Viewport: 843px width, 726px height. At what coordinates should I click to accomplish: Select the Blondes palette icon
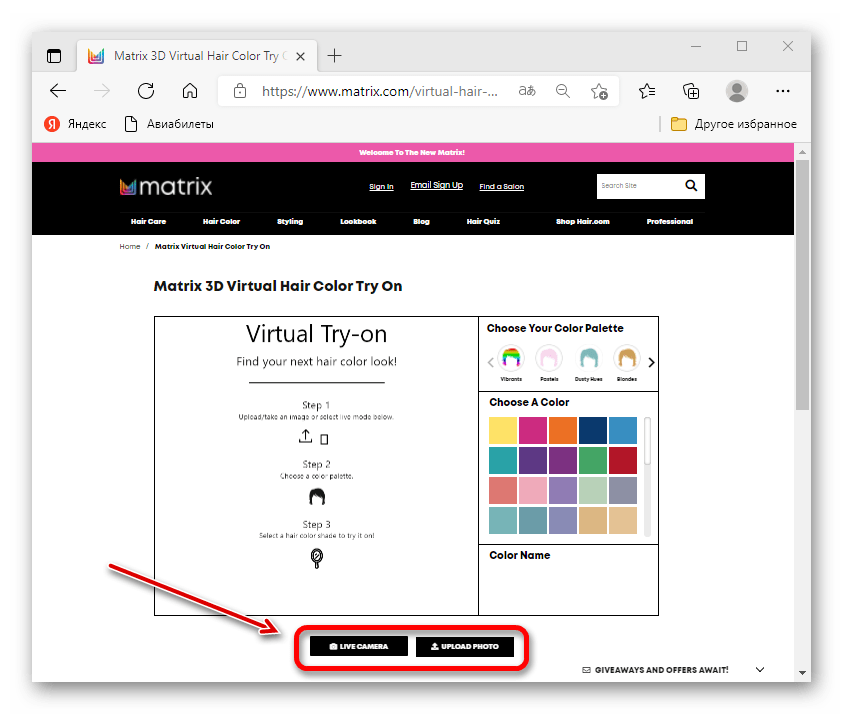click(627, 359)
